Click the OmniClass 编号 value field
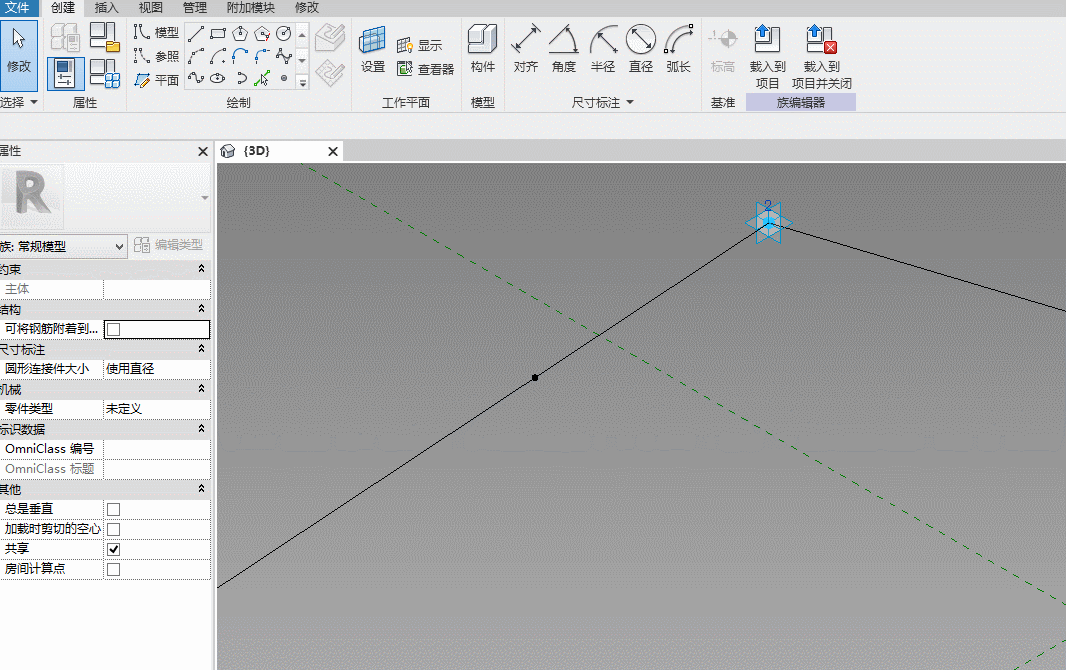Viewport: 1066px width, 670px height. pos(157,449)
